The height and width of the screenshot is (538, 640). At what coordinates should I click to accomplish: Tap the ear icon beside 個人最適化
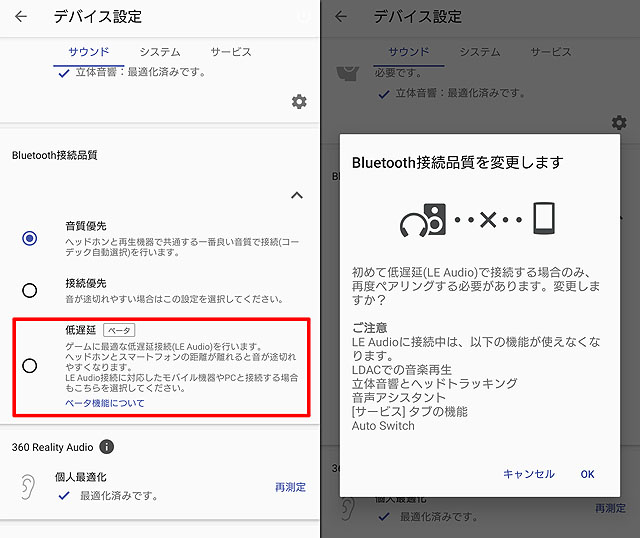coord(27,487)
